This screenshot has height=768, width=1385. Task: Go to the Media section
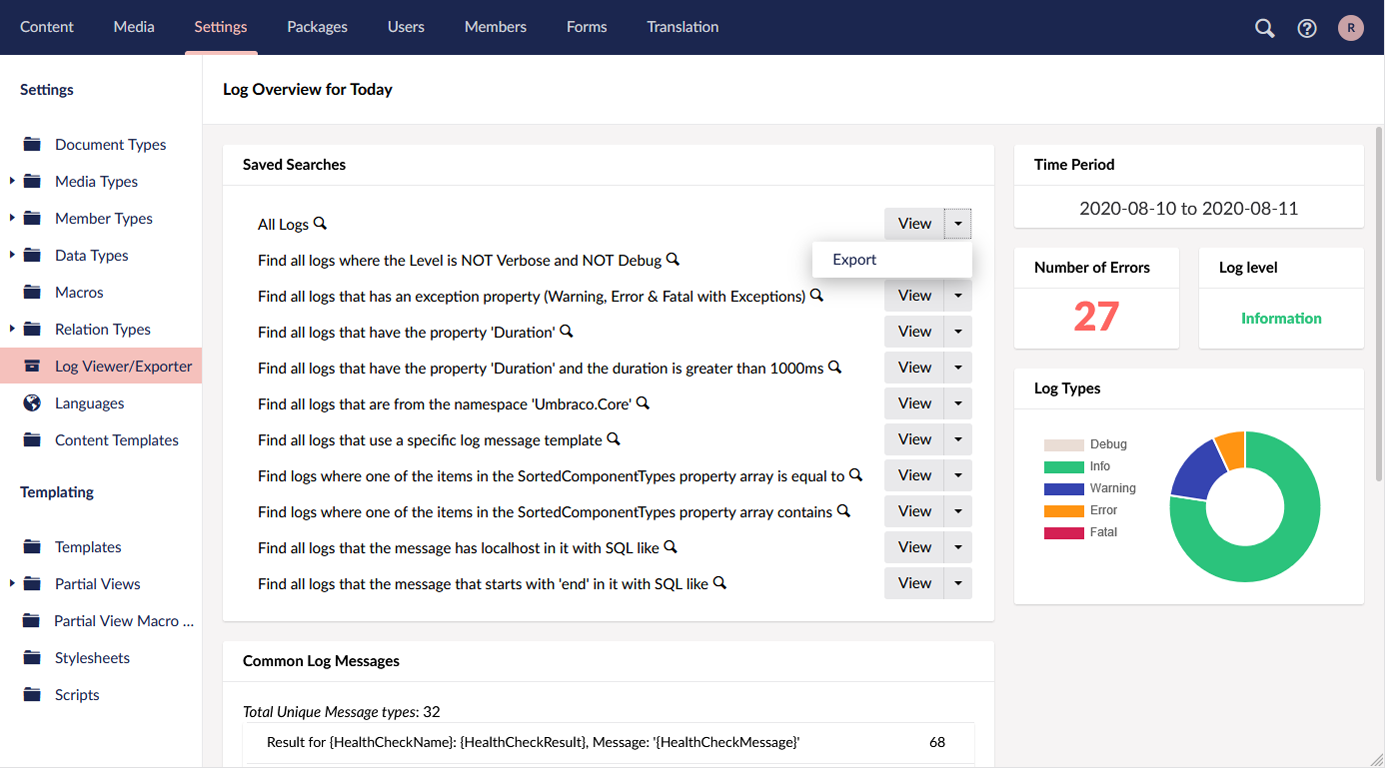[x=134, y=27]
